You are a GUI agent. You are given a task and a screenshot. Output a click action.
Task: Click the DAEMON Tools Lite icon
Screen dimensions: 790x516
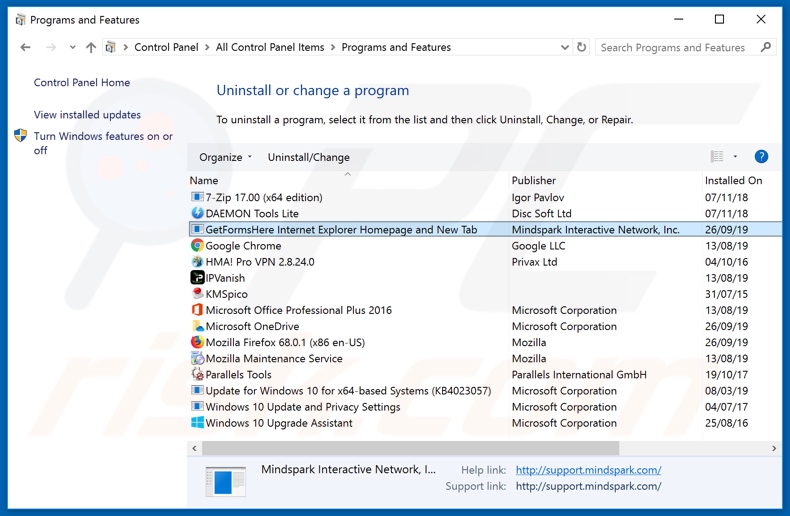click(197, 213)
